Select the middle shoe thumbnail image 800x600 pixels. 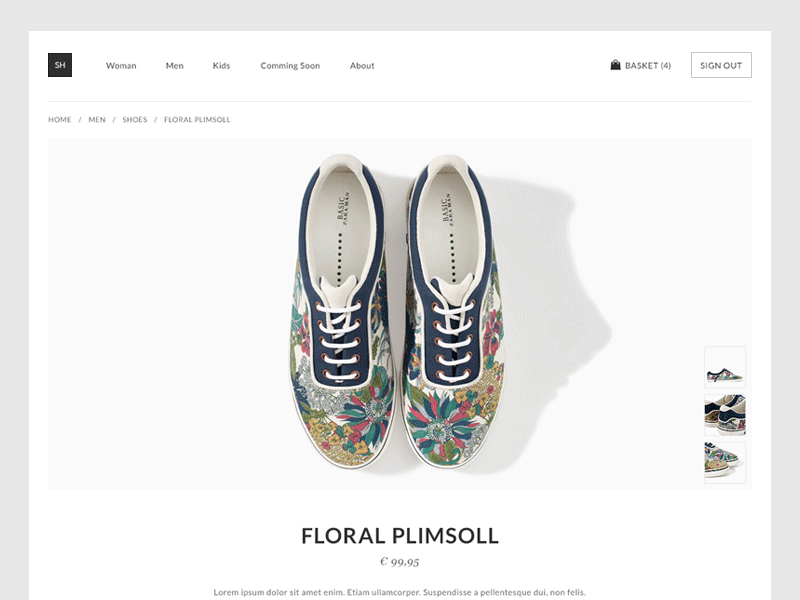click(x=725, y=417)
